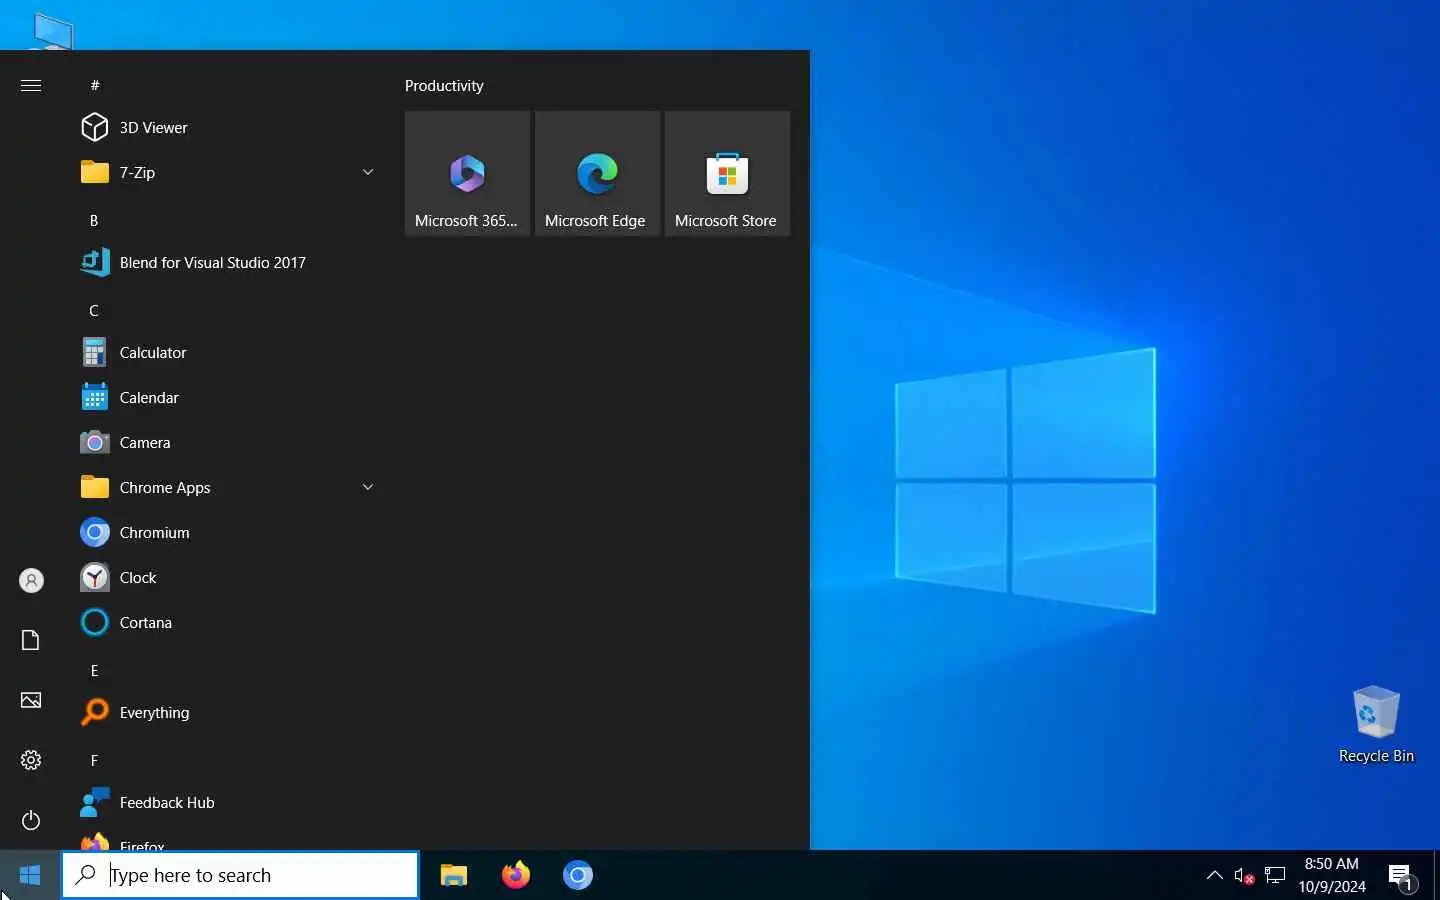
Task: Open the Calendar app
Action: point(228,397)
